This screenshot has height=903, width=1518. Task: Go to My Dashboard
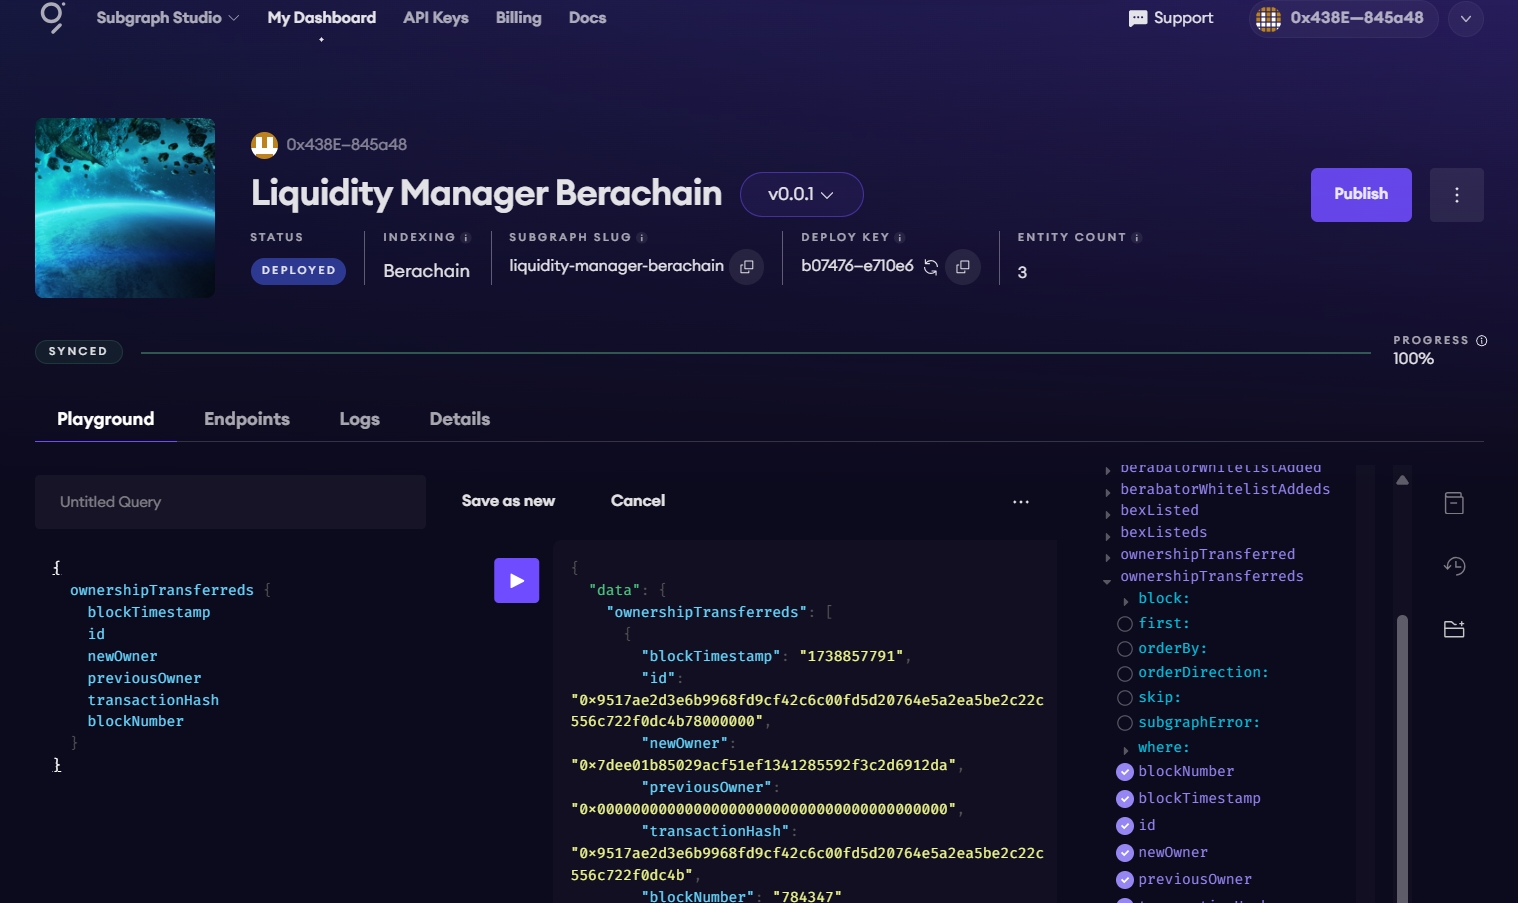(x=322, y=18)
